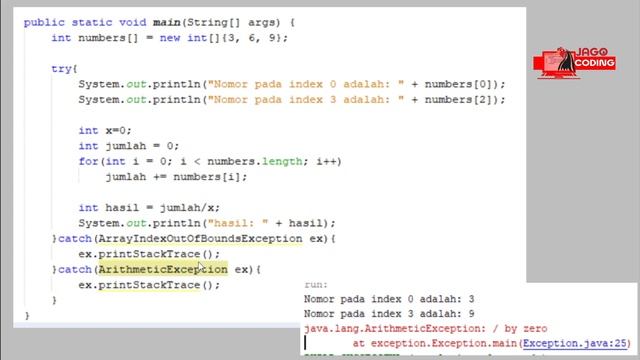Click the 'int jumlah = 0;' line

129,146
